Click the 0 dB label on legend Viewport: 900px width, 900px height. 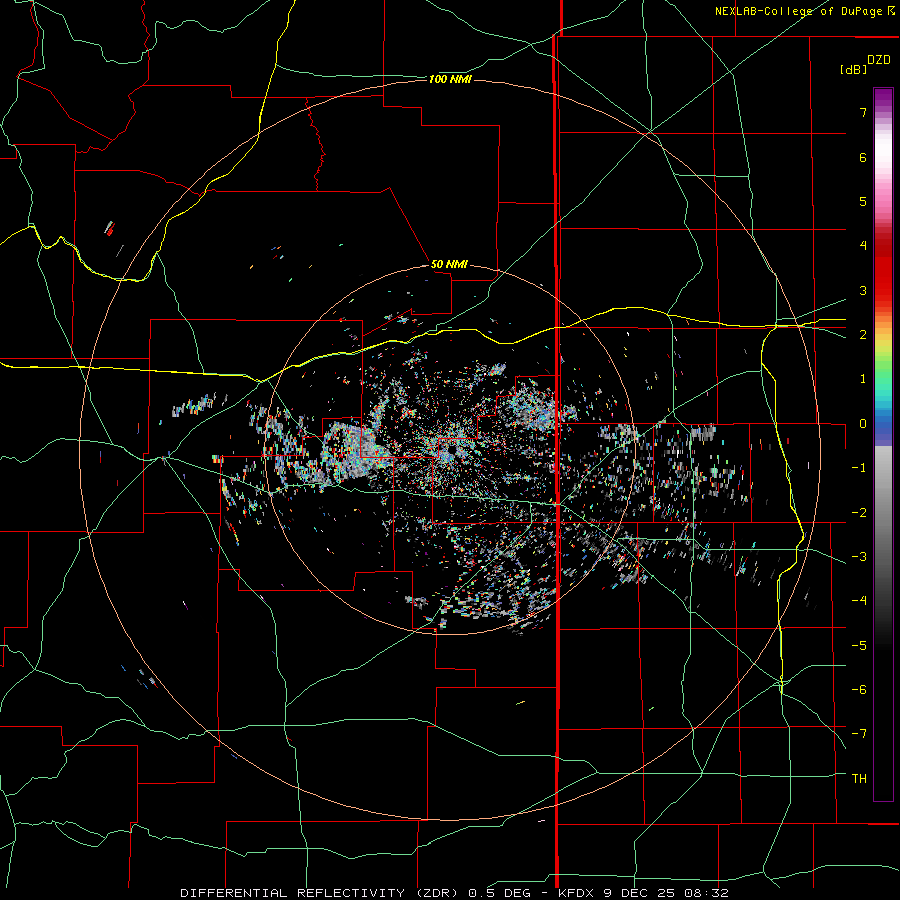pos(863,424)
